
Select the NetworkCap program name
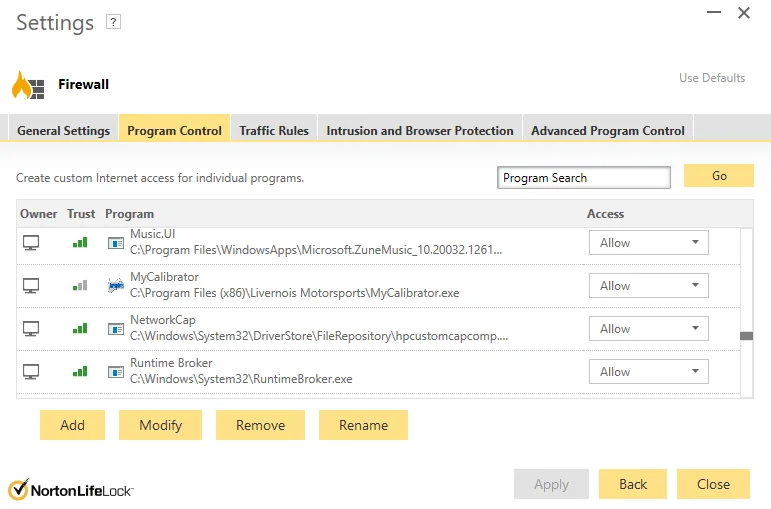click(163, 320)
